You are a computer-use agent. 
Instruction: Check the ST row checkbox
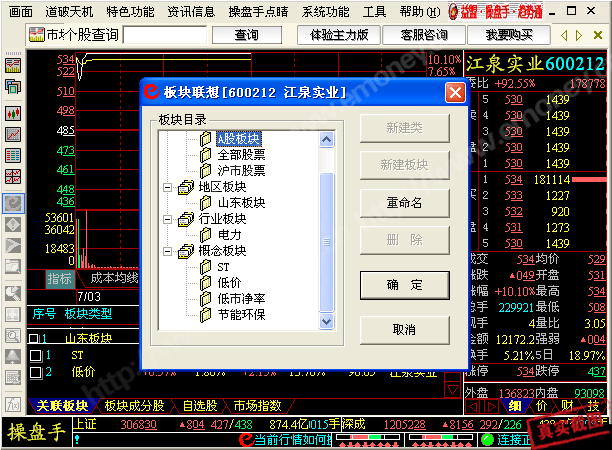pyautogui.click(x=36, y=356)
